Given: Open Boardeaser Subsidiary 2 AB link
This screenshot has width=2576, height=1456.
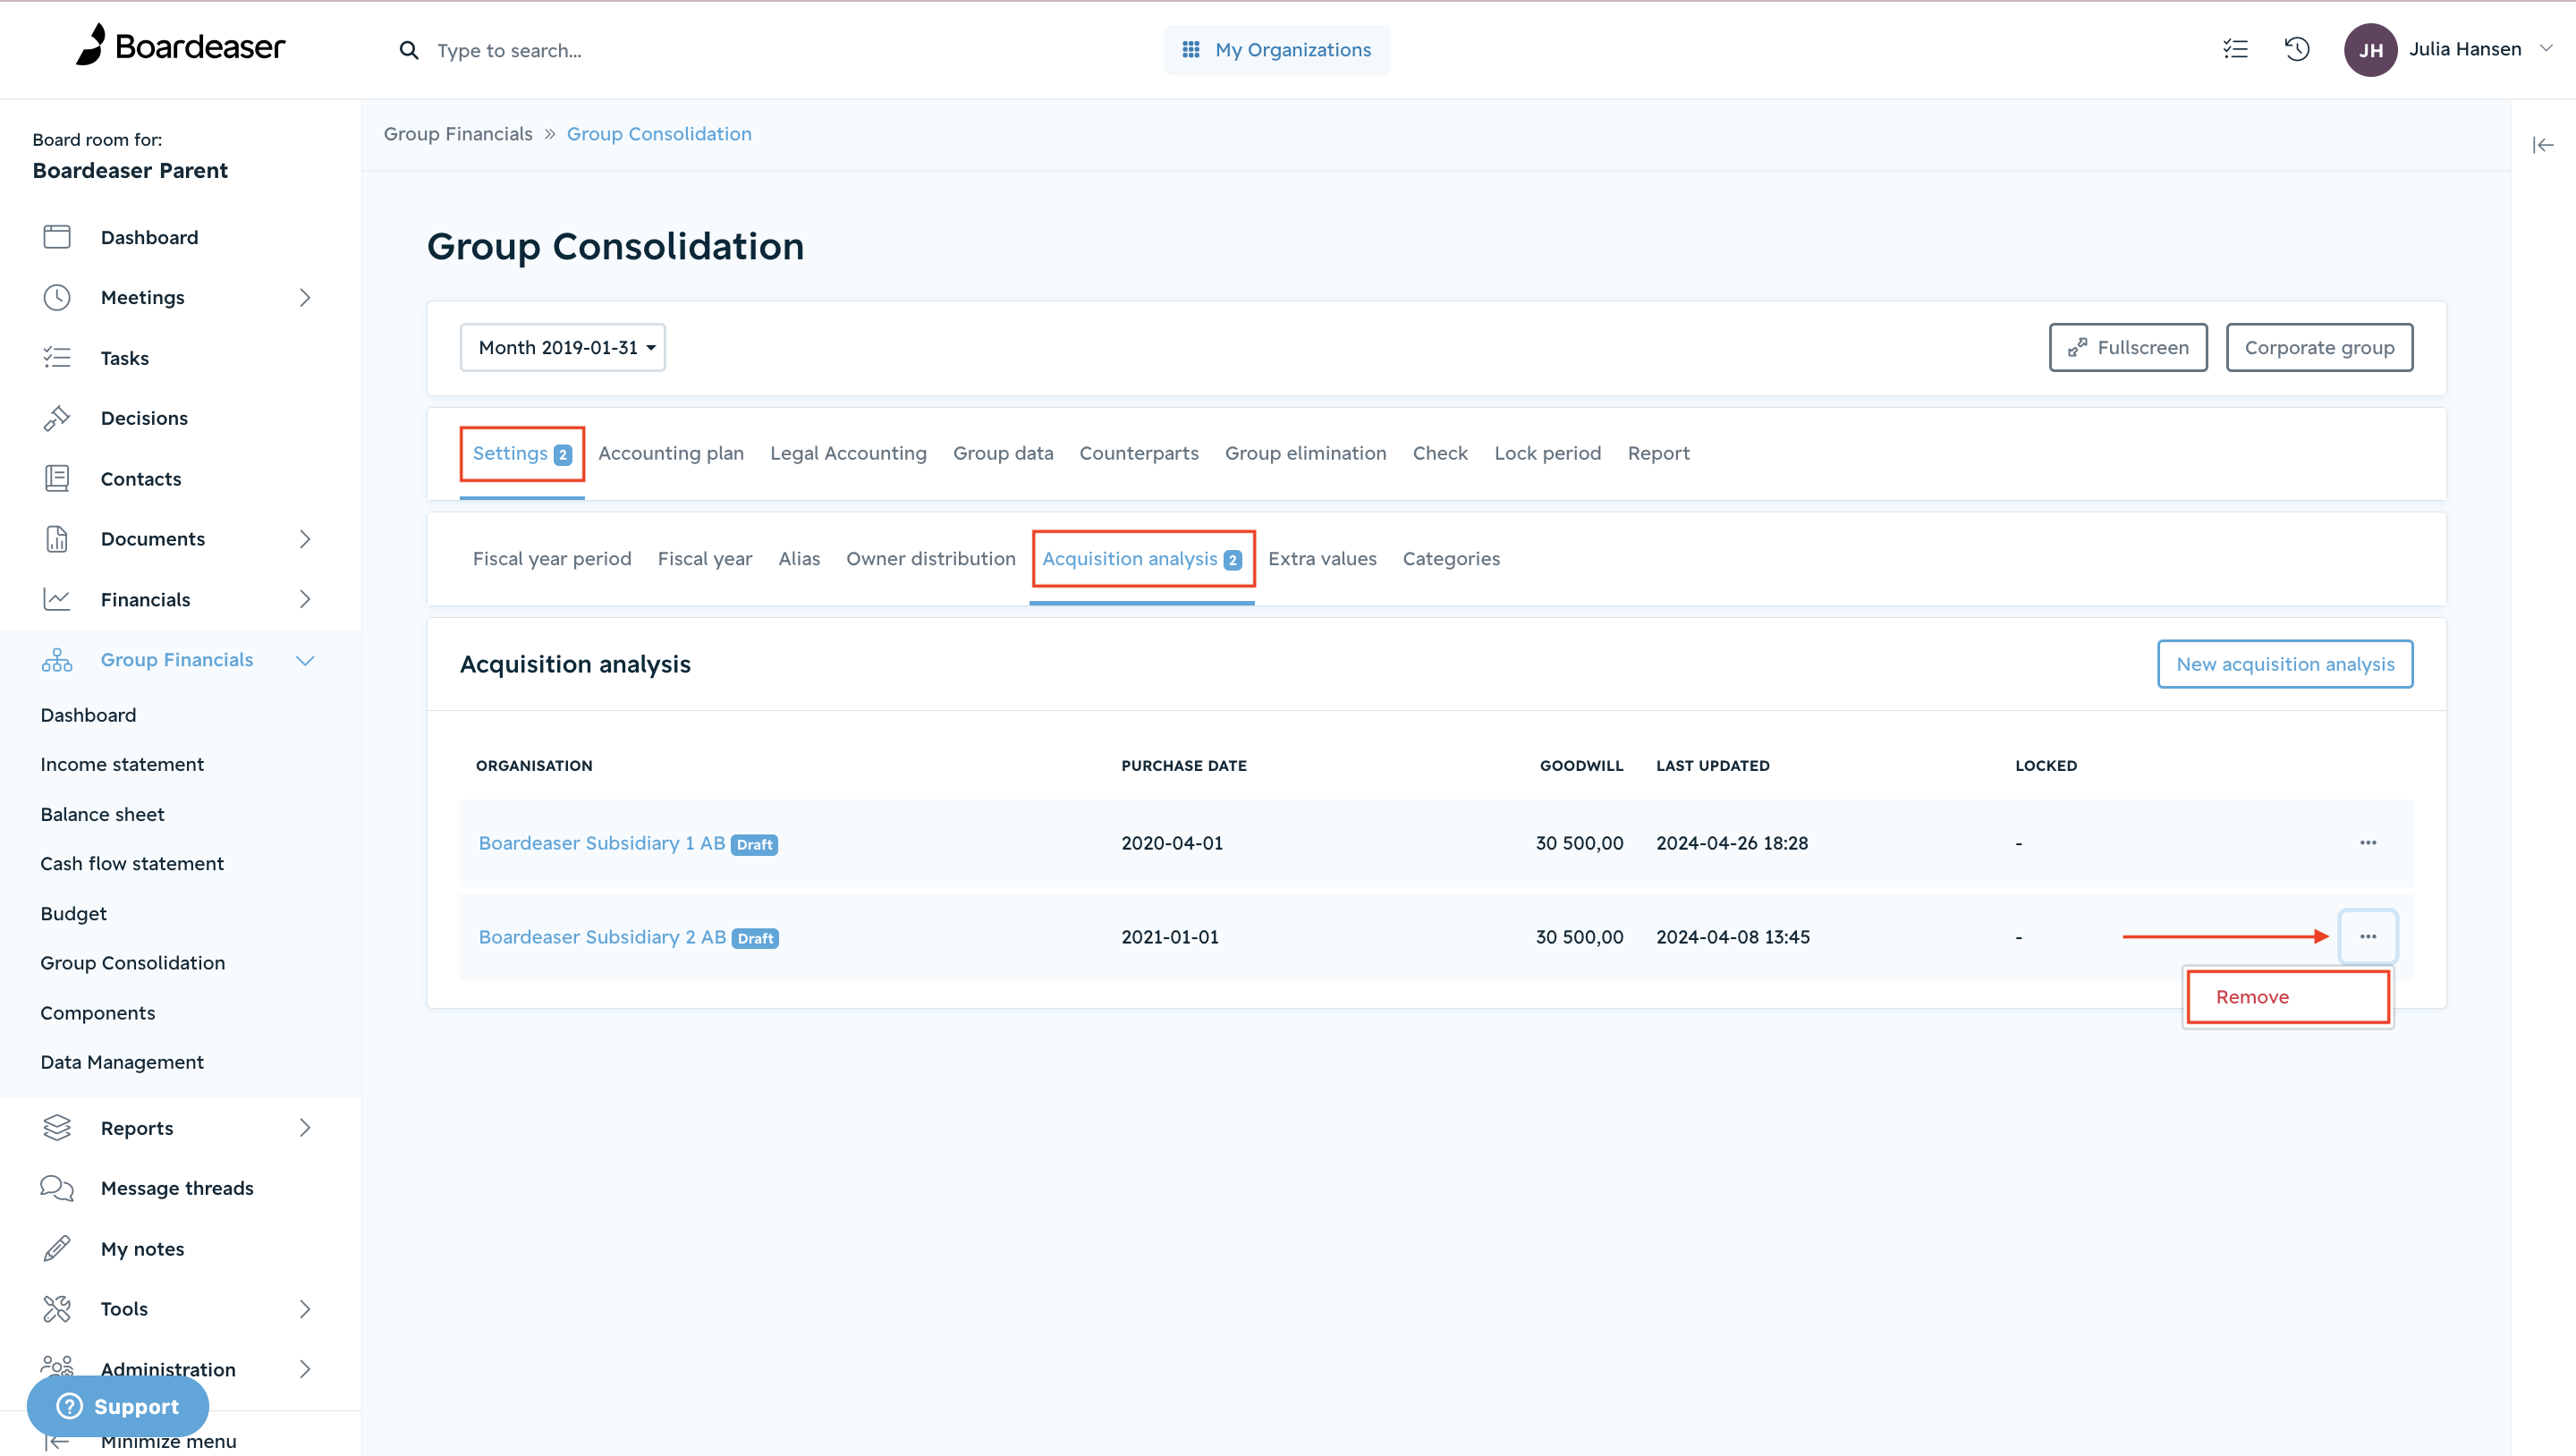Looking at the screenshot, I should [602, 937].
